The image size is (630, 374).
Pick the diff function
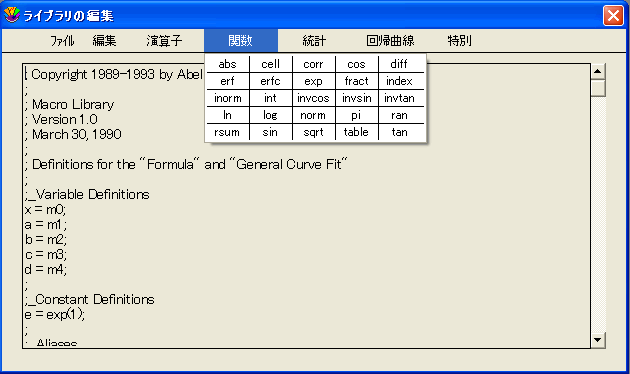click(x=399, y=64)
